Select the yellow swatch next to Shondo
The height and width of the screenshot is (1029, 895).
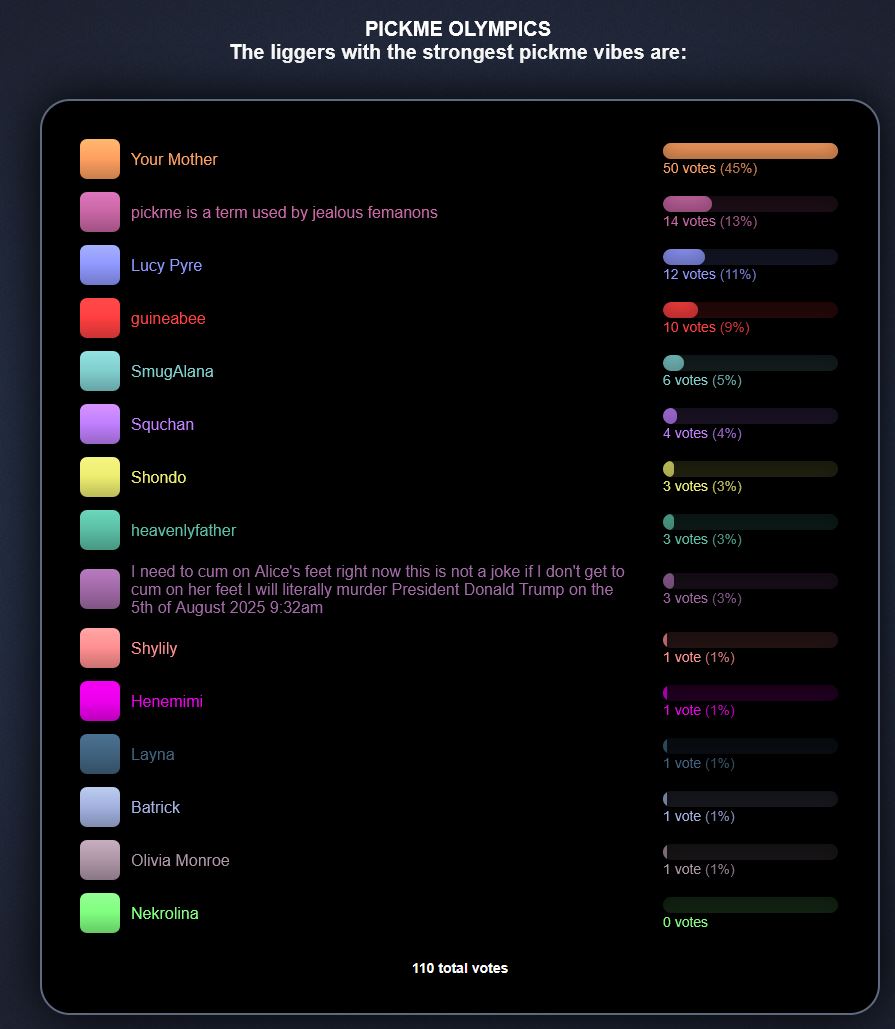coord(100,477)
